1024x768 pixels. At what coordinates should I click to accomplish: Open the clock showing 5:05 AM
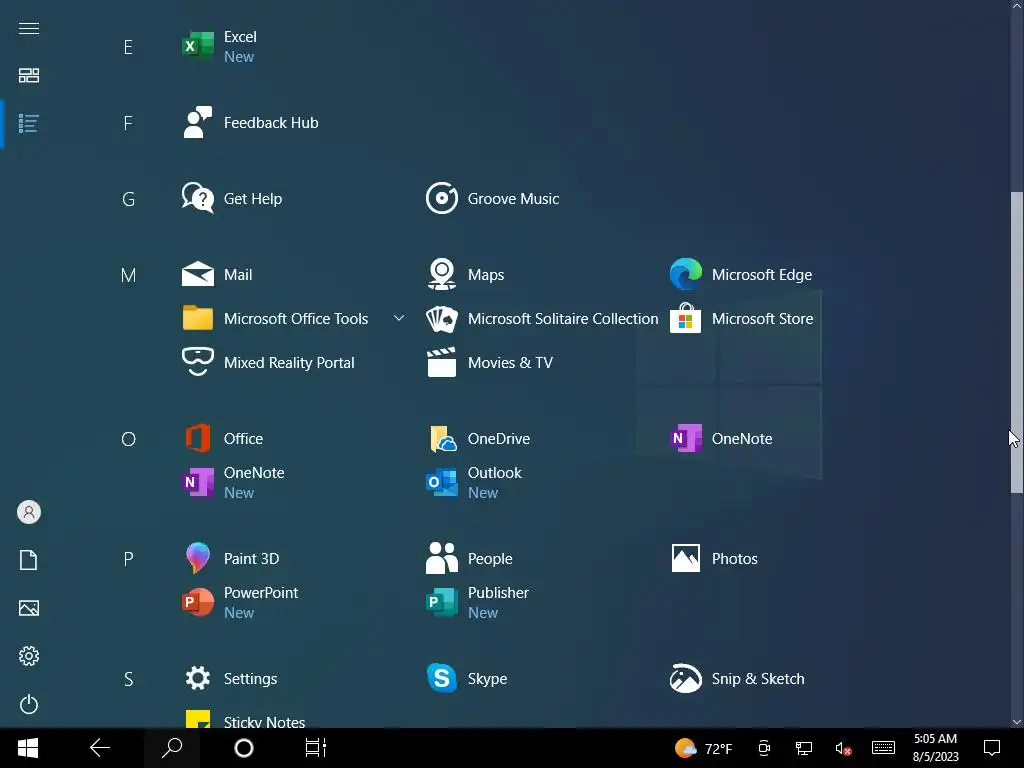(935, 748)
